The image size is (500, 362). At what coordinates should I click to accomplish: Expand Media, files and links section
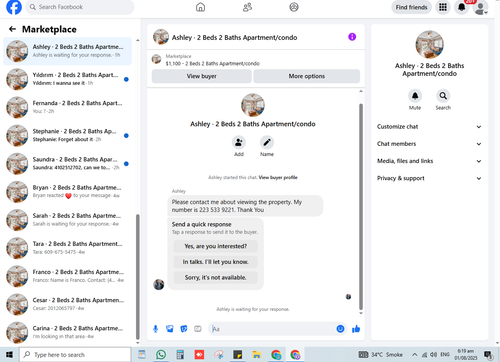429,161
